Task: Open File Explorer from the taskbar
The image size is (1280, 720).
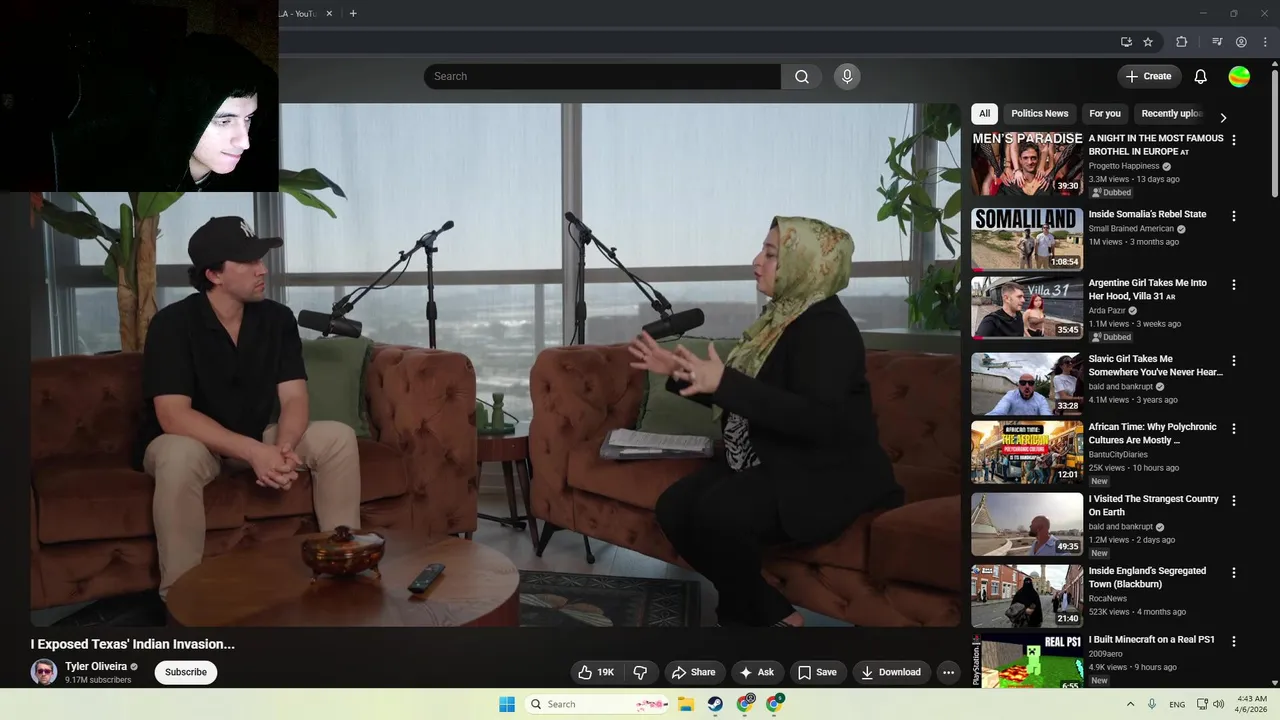Action: [686, 704]
